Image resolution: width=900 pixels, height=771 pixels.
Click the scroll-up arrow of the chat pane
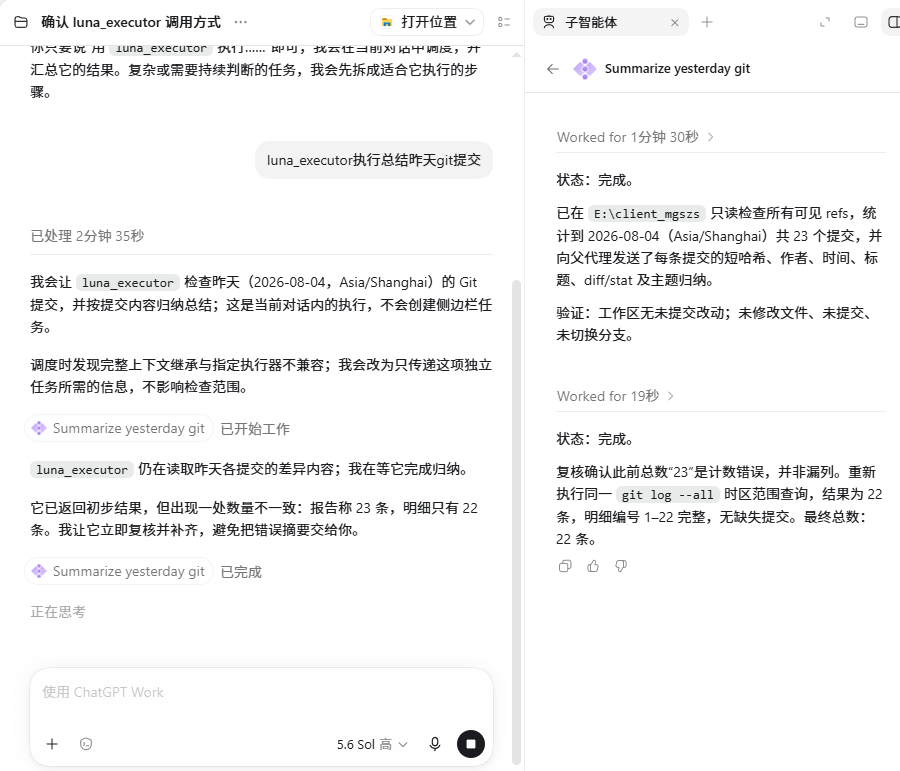click(x=517, y=55)
